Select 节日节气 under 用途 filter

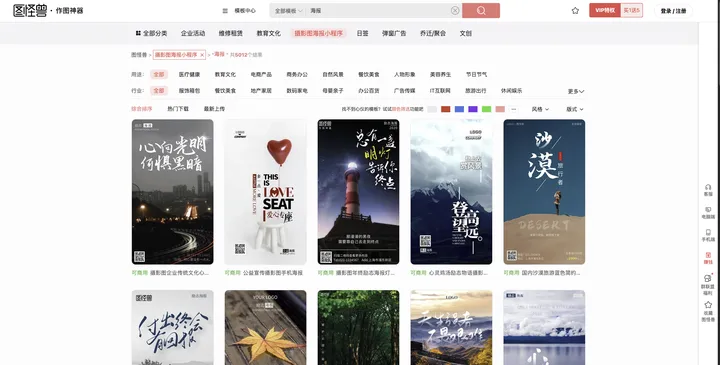476,74
